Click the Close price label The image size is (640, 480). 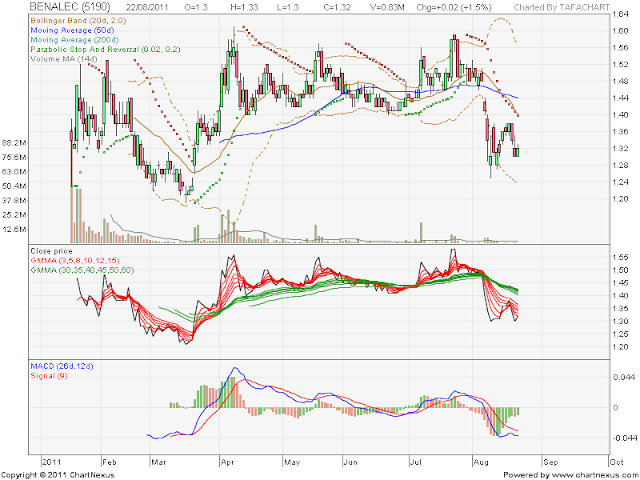[x=51, y=251]
